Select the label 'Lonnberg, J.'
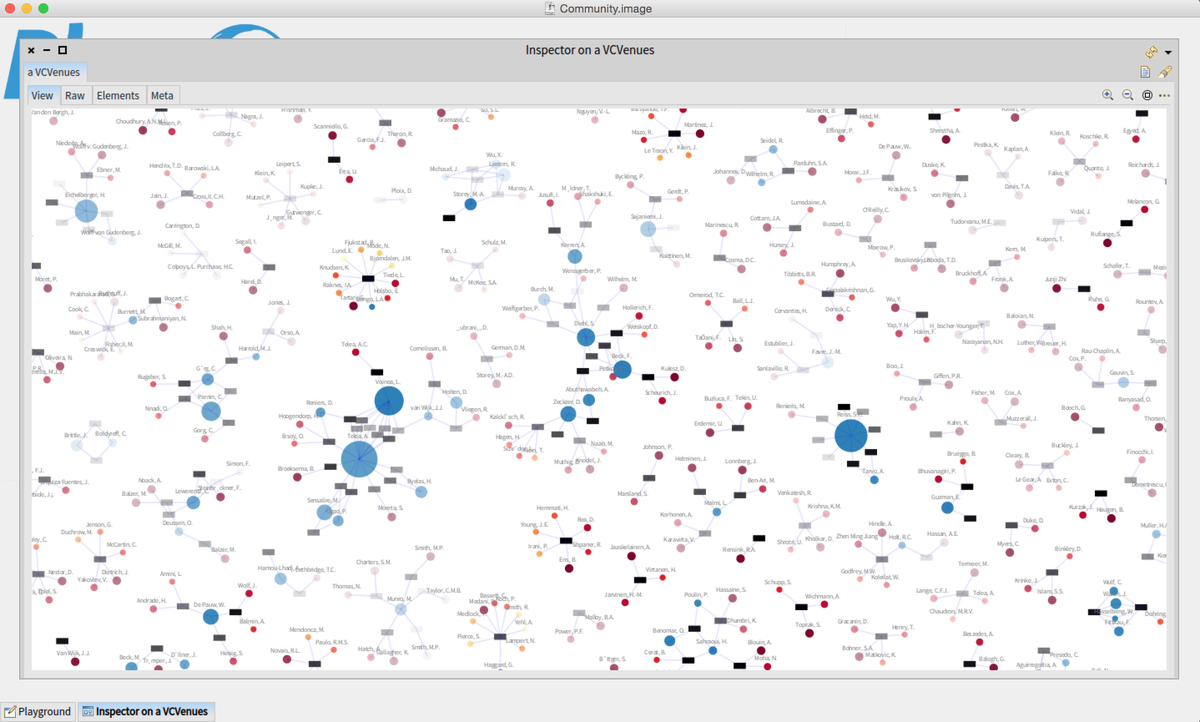 pos(742,461)
